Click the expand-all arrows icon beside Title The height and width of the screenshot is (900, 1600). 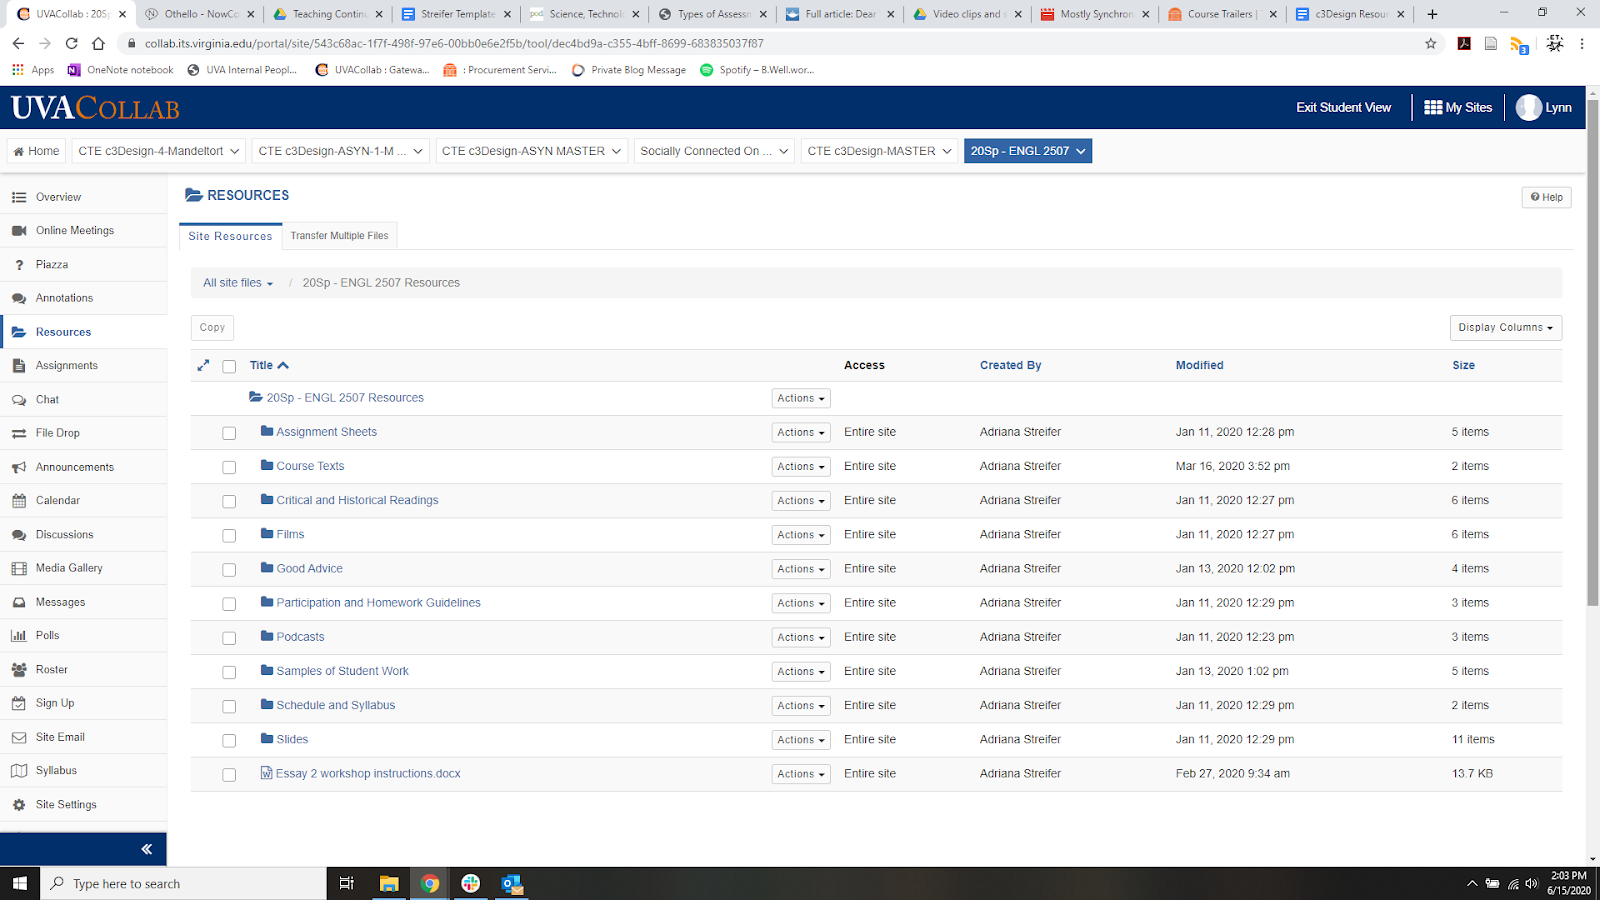coord(203,366)
